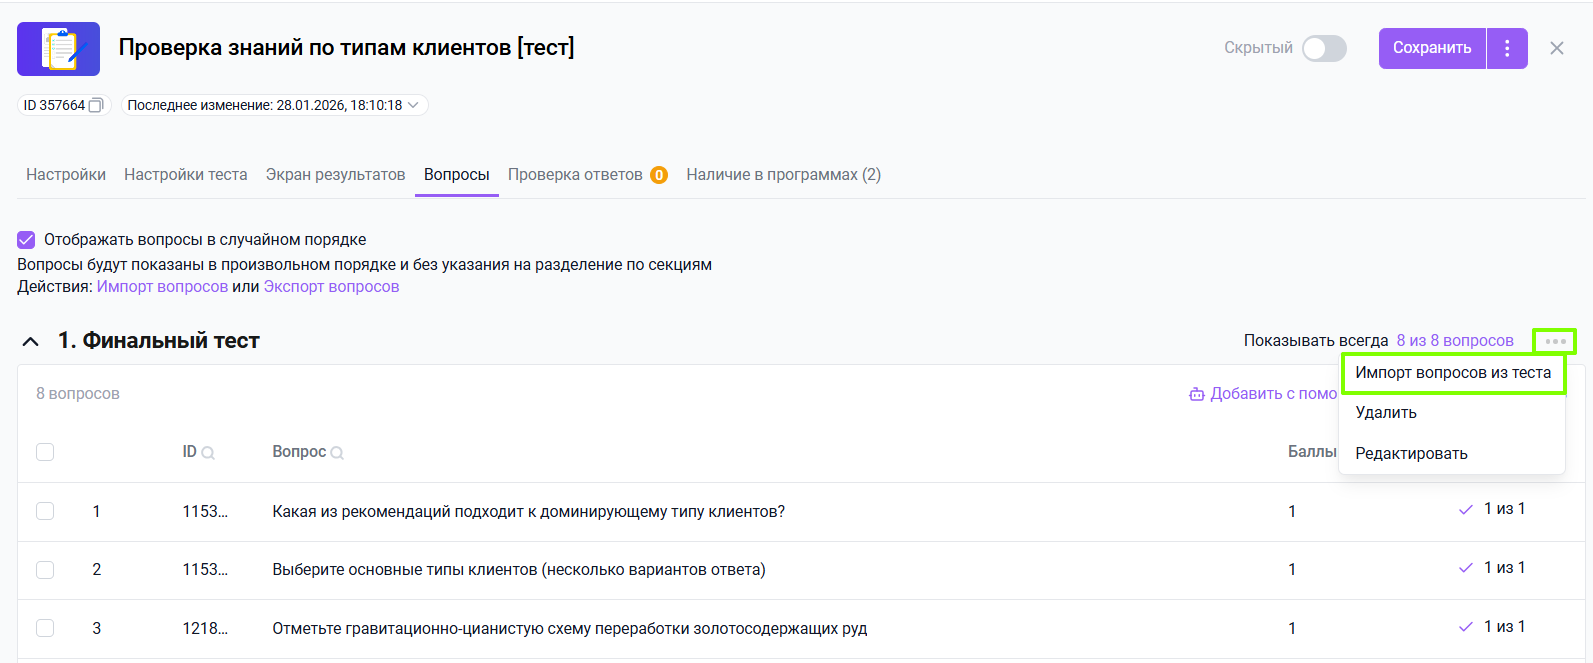Click the Сохранить button
Image resolution: width=1593 pixels, height=663 pixels.
click(x=1432, y=48)
